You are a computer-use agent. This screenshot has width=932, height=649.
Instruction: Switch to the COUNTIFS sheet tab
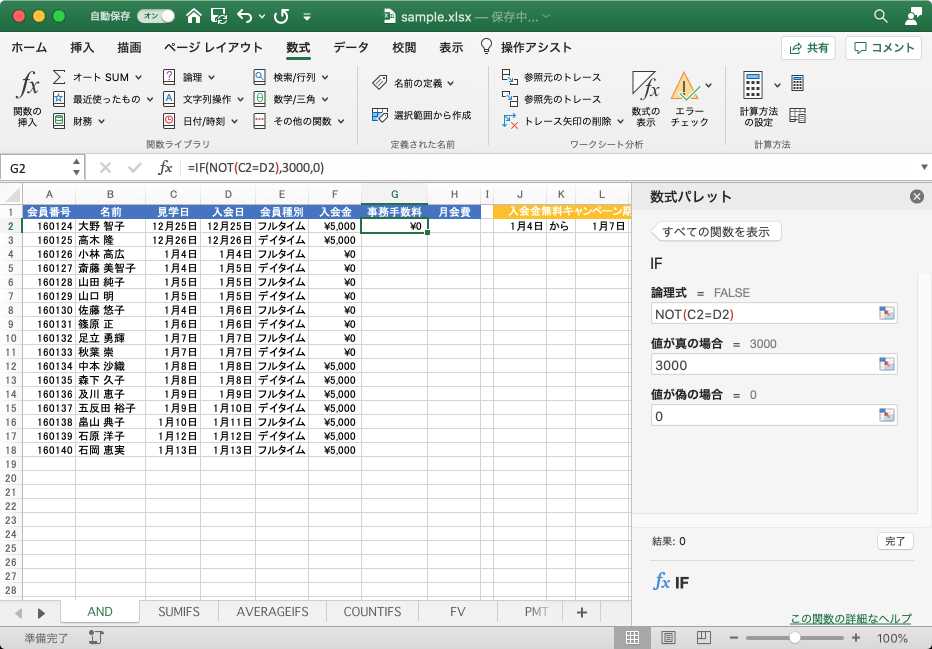[x=372, y=612]
